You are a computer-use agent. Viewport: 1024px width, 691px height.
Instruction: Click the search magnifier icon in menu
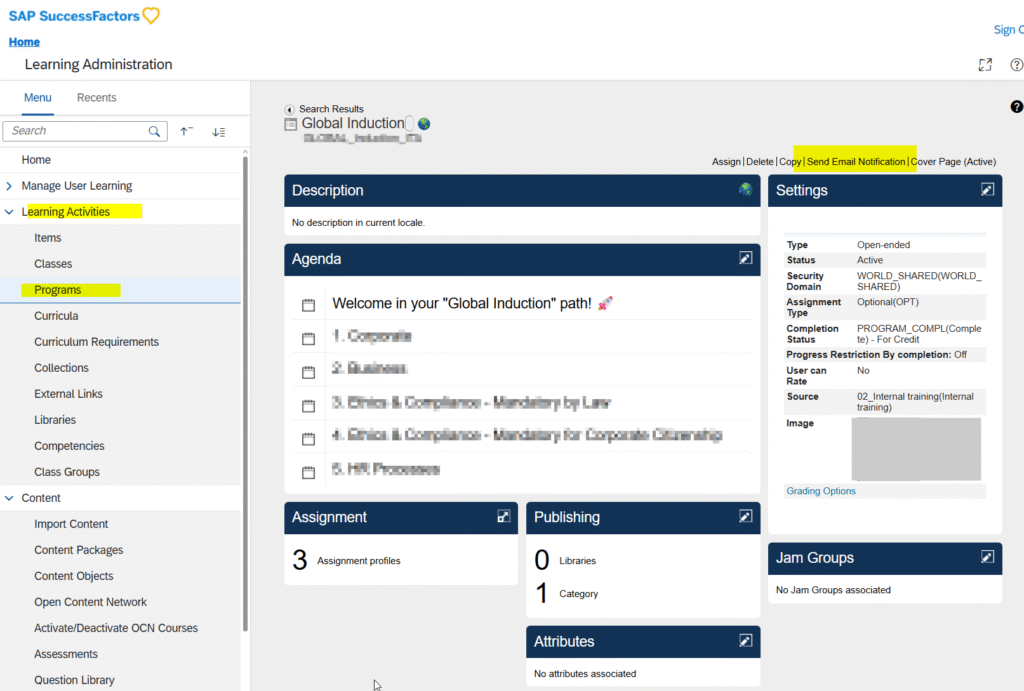155,131
